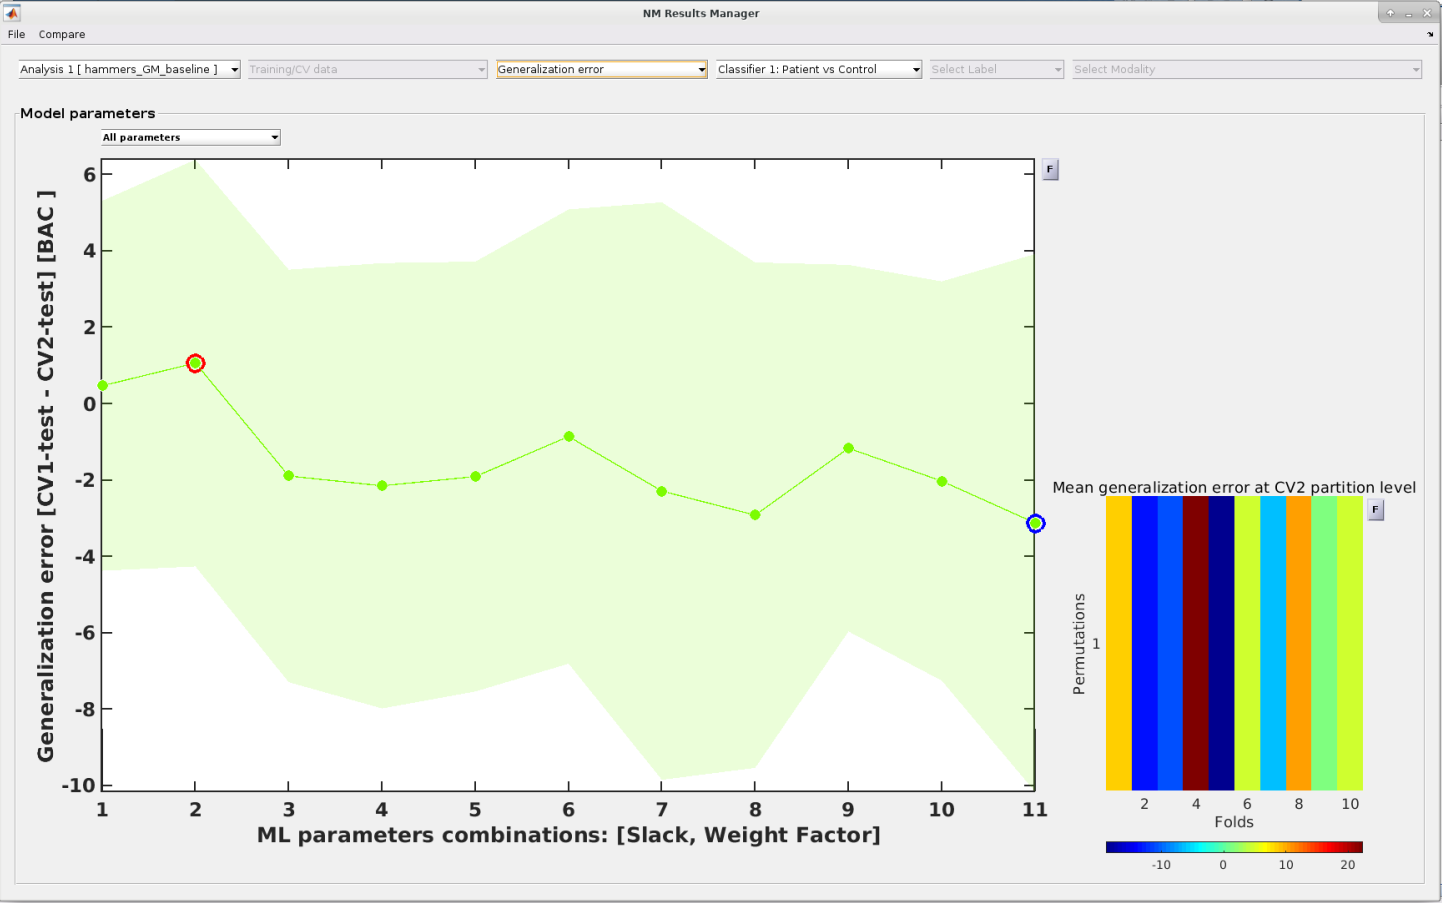Click the MATLAB icon in the title bar
This screenshot has height=903, width=1442.
point(12,13)
